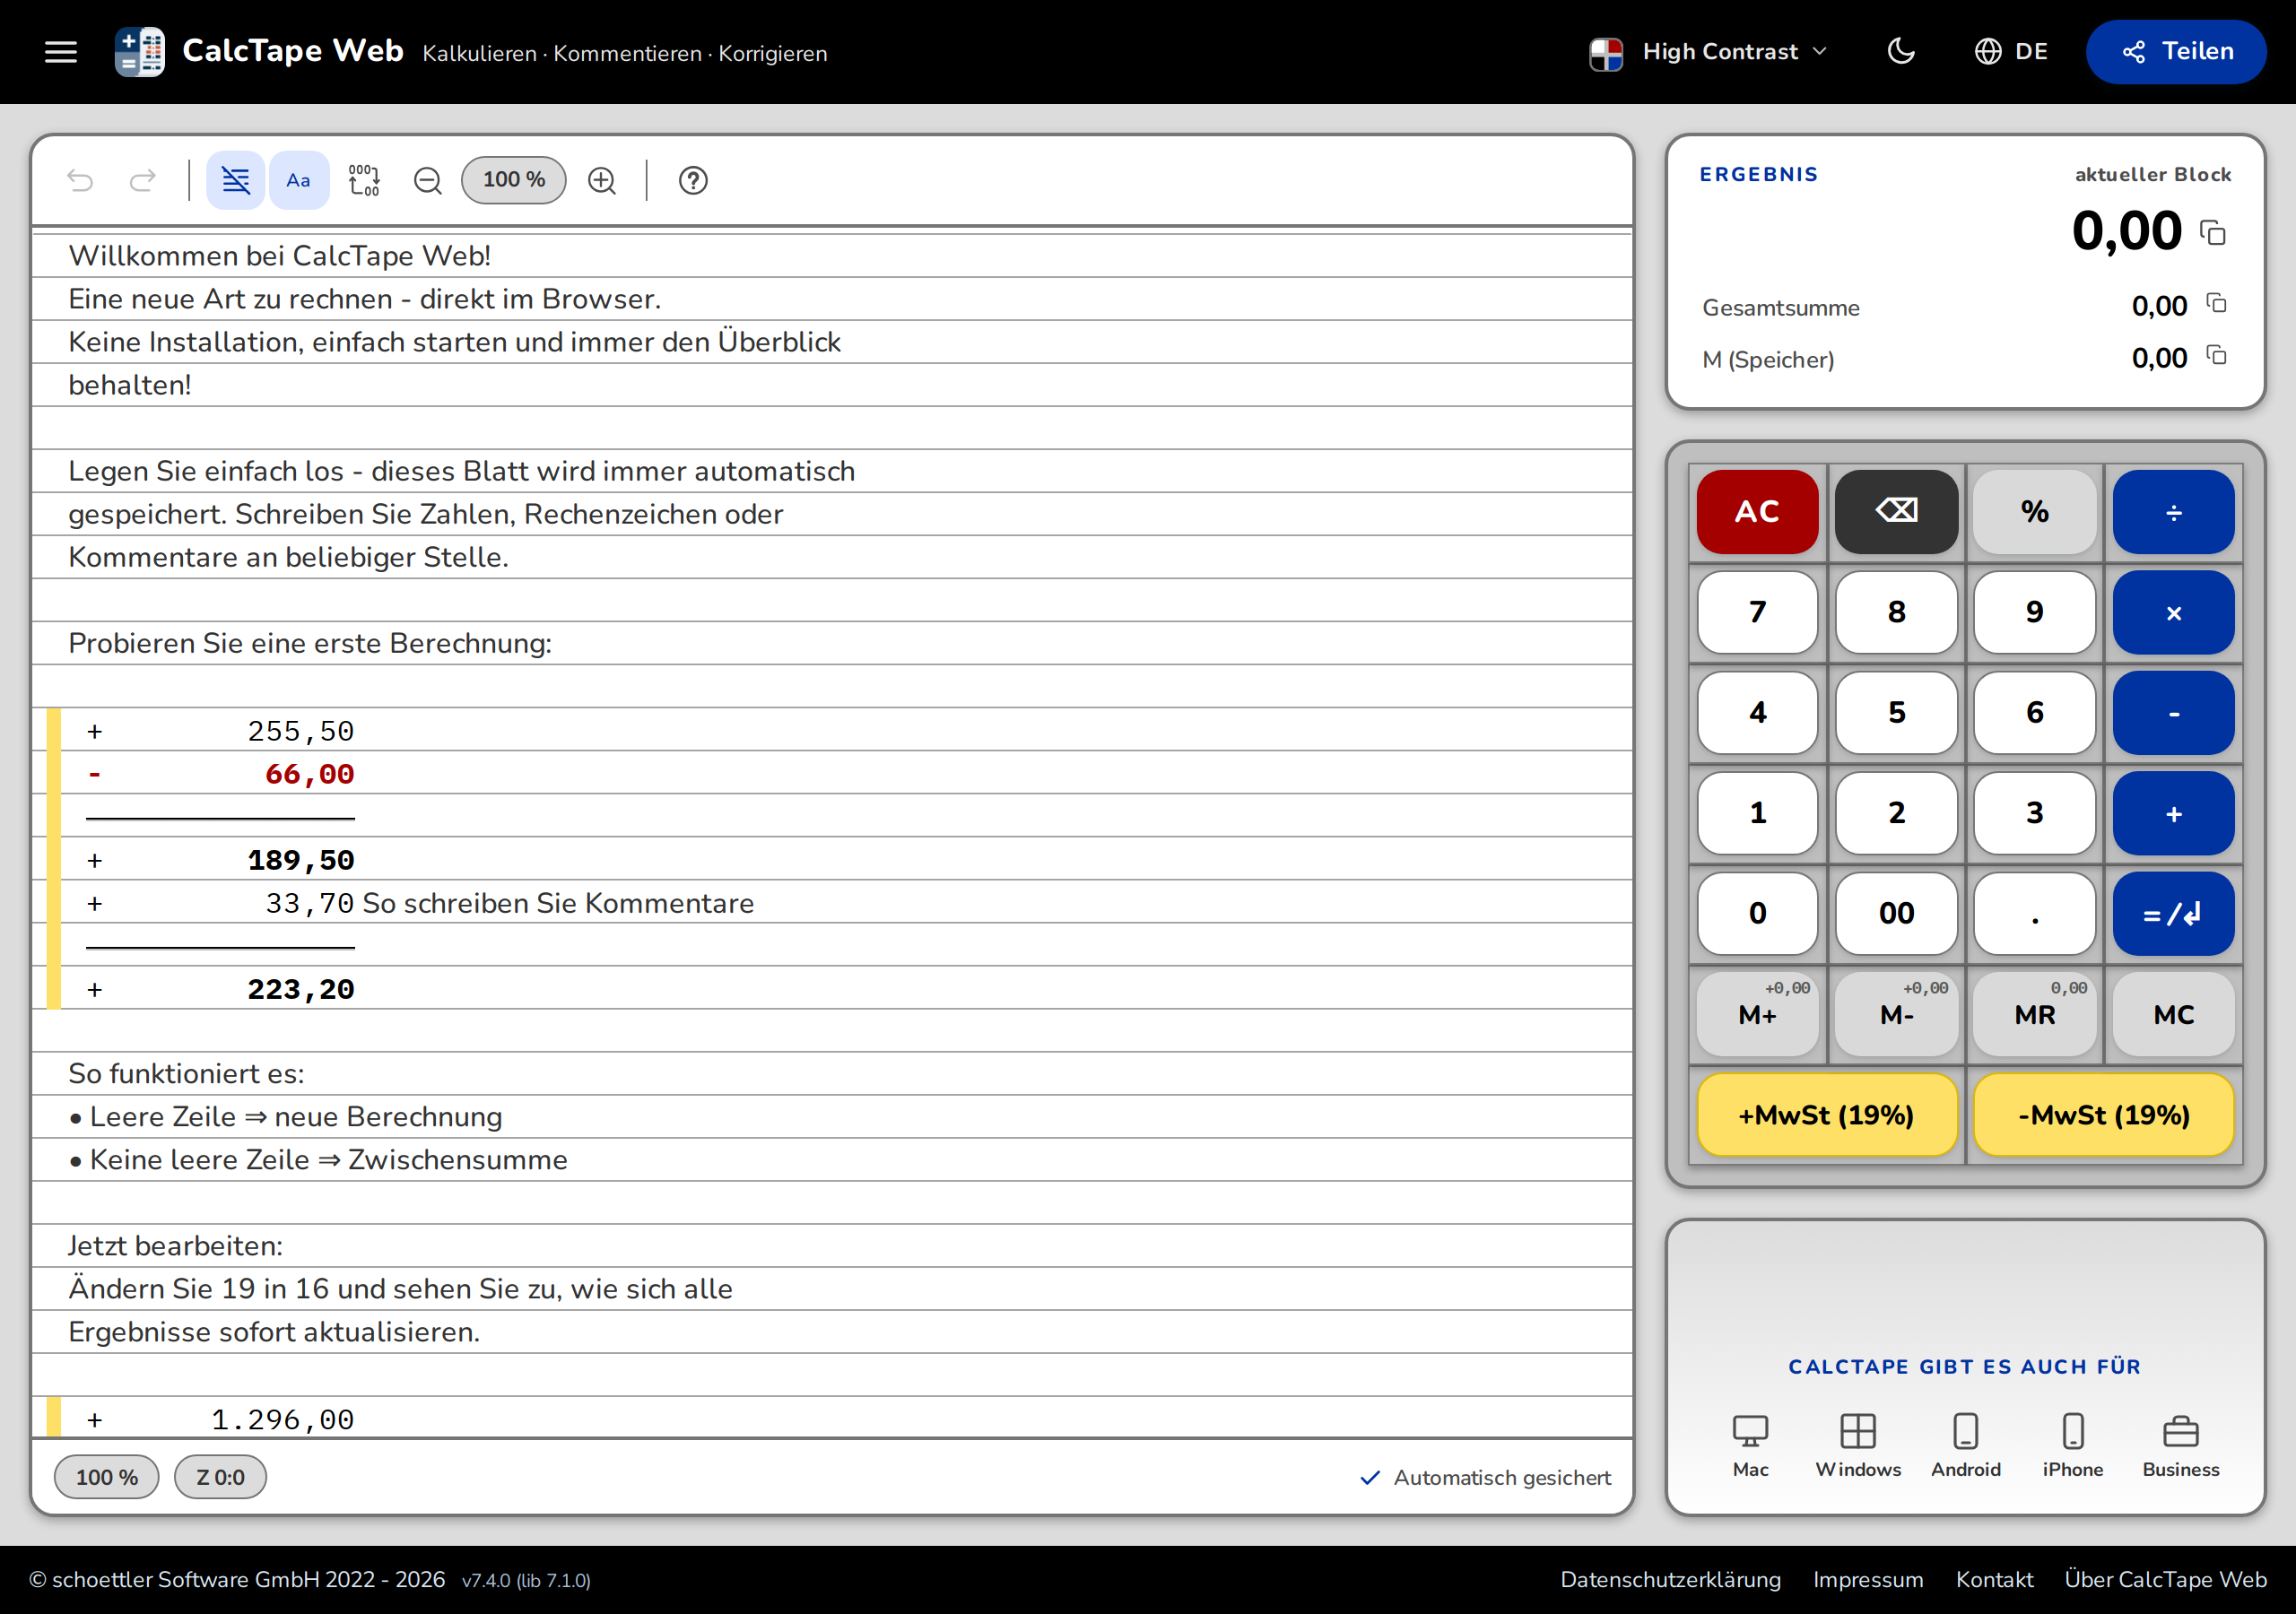Click the equals/enter key
This screenshot has height=1614, width=2296.
tap(2173, 913)
